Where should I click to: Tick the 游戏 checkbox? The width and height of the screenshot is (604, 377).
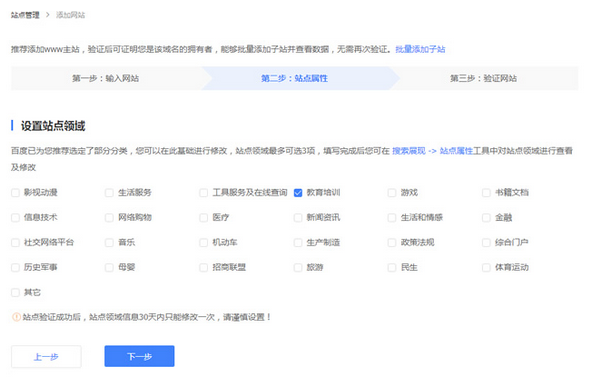point(392,193)
